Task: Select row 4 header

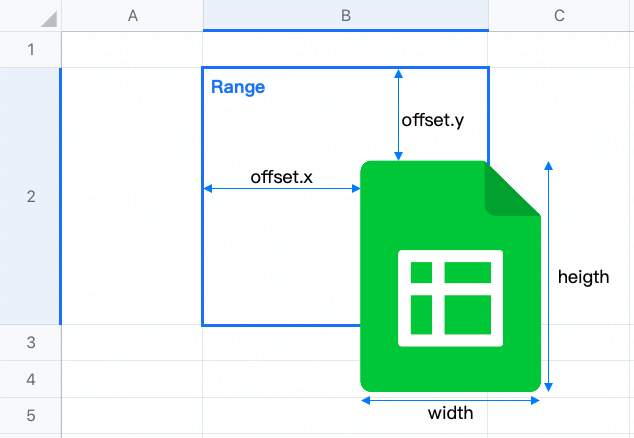Action: coord(31,379)
